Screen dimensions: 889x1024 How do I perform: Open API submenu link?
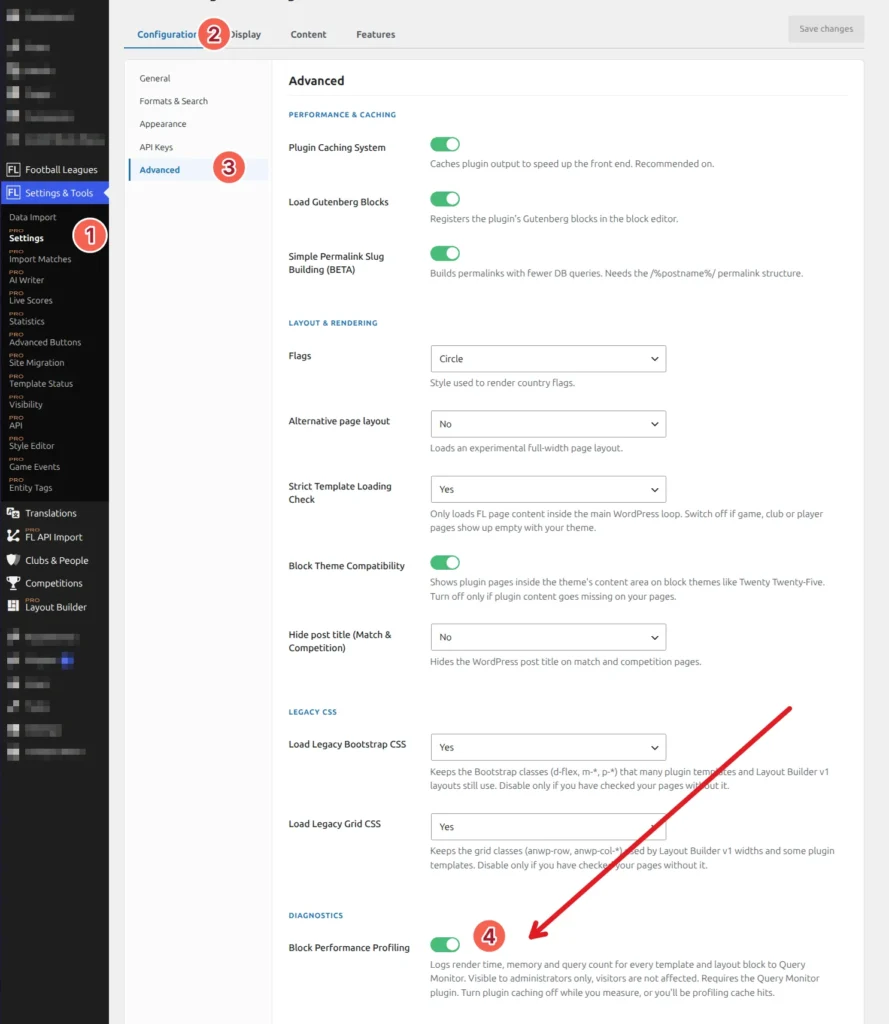[16, 425]
